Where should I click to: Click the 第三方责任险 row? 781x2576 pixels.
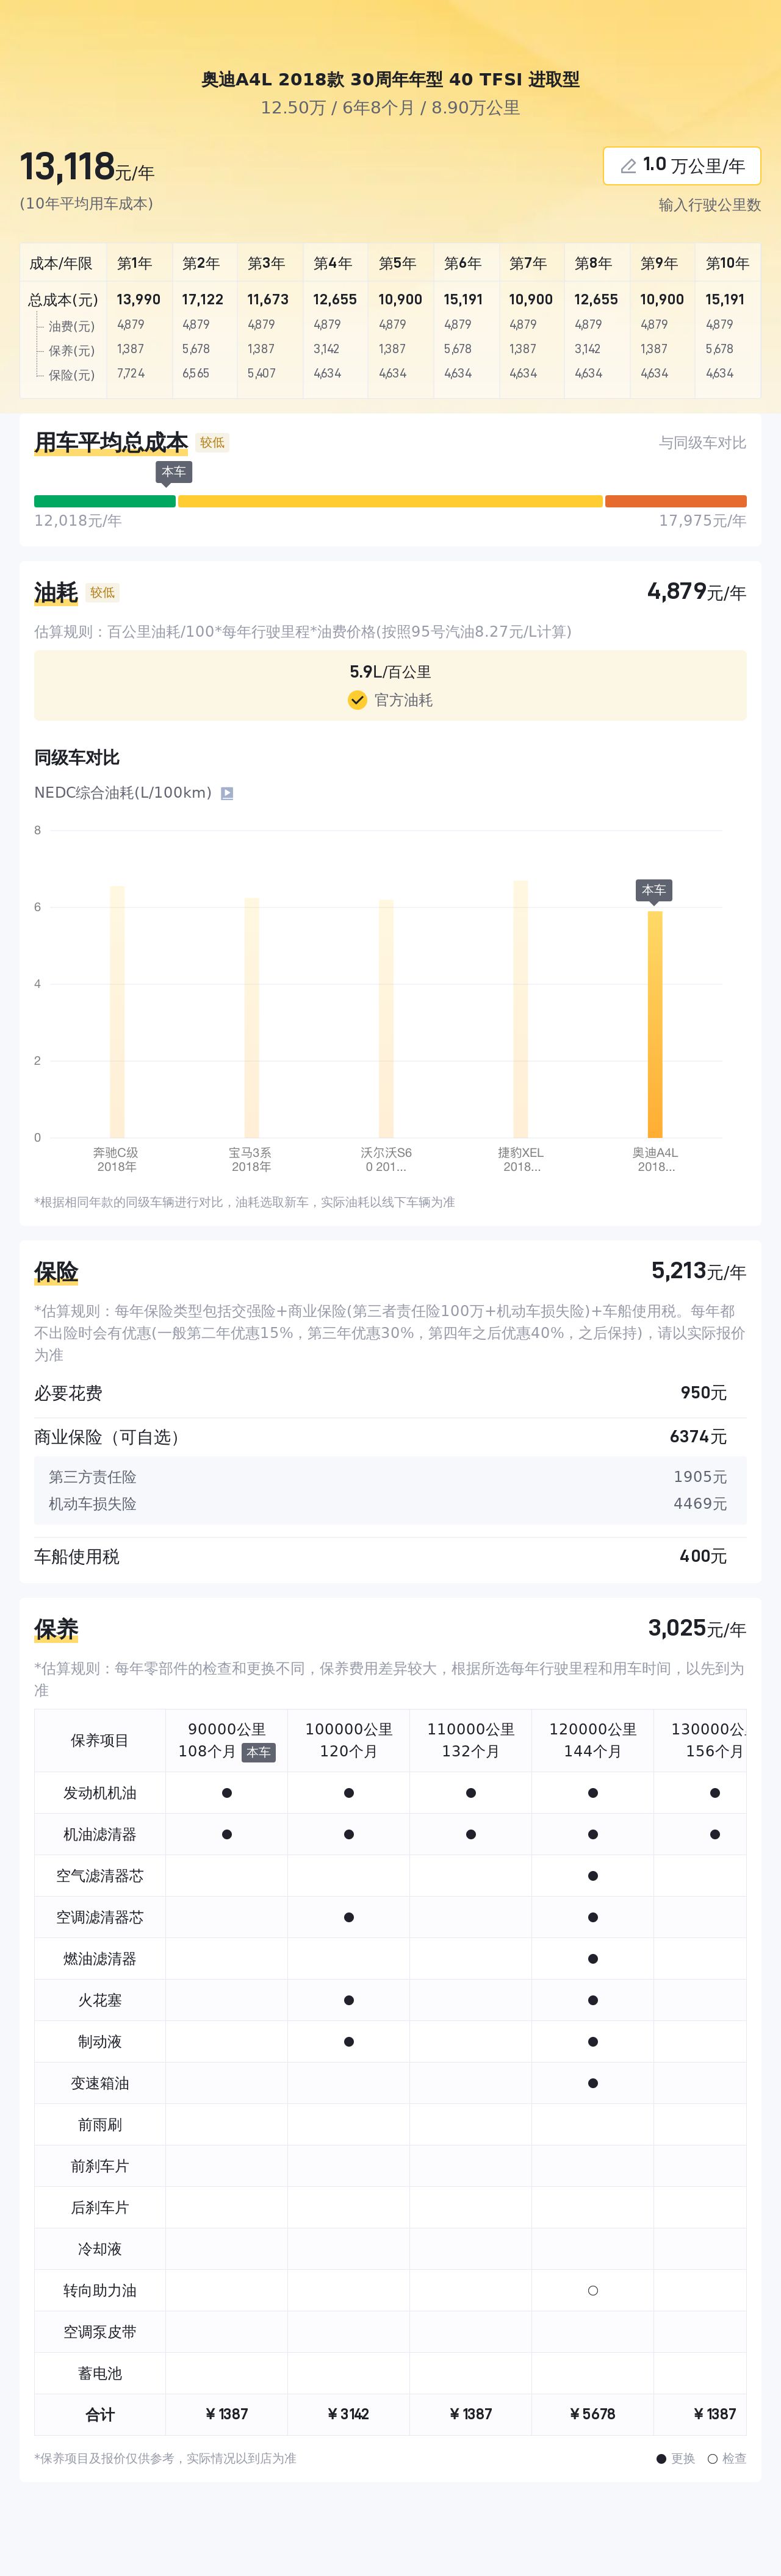pyautogui.click(x=390, y=1477)
